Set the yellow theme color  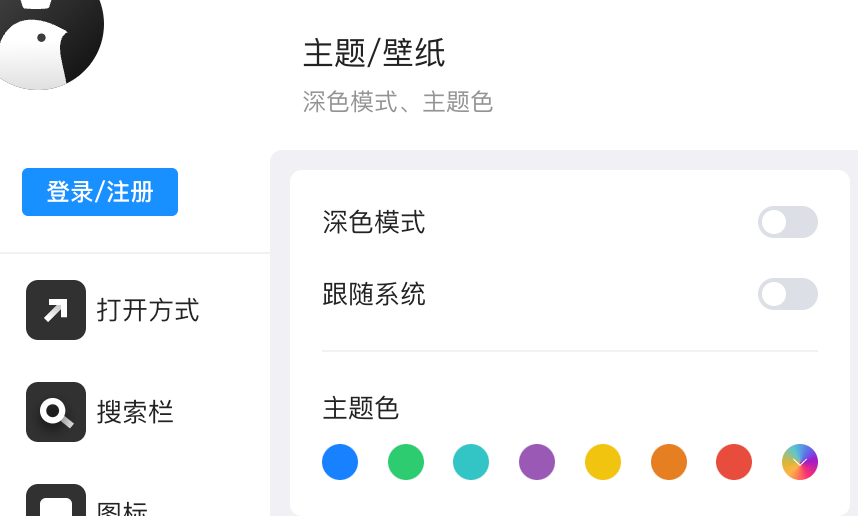point(602,462)
